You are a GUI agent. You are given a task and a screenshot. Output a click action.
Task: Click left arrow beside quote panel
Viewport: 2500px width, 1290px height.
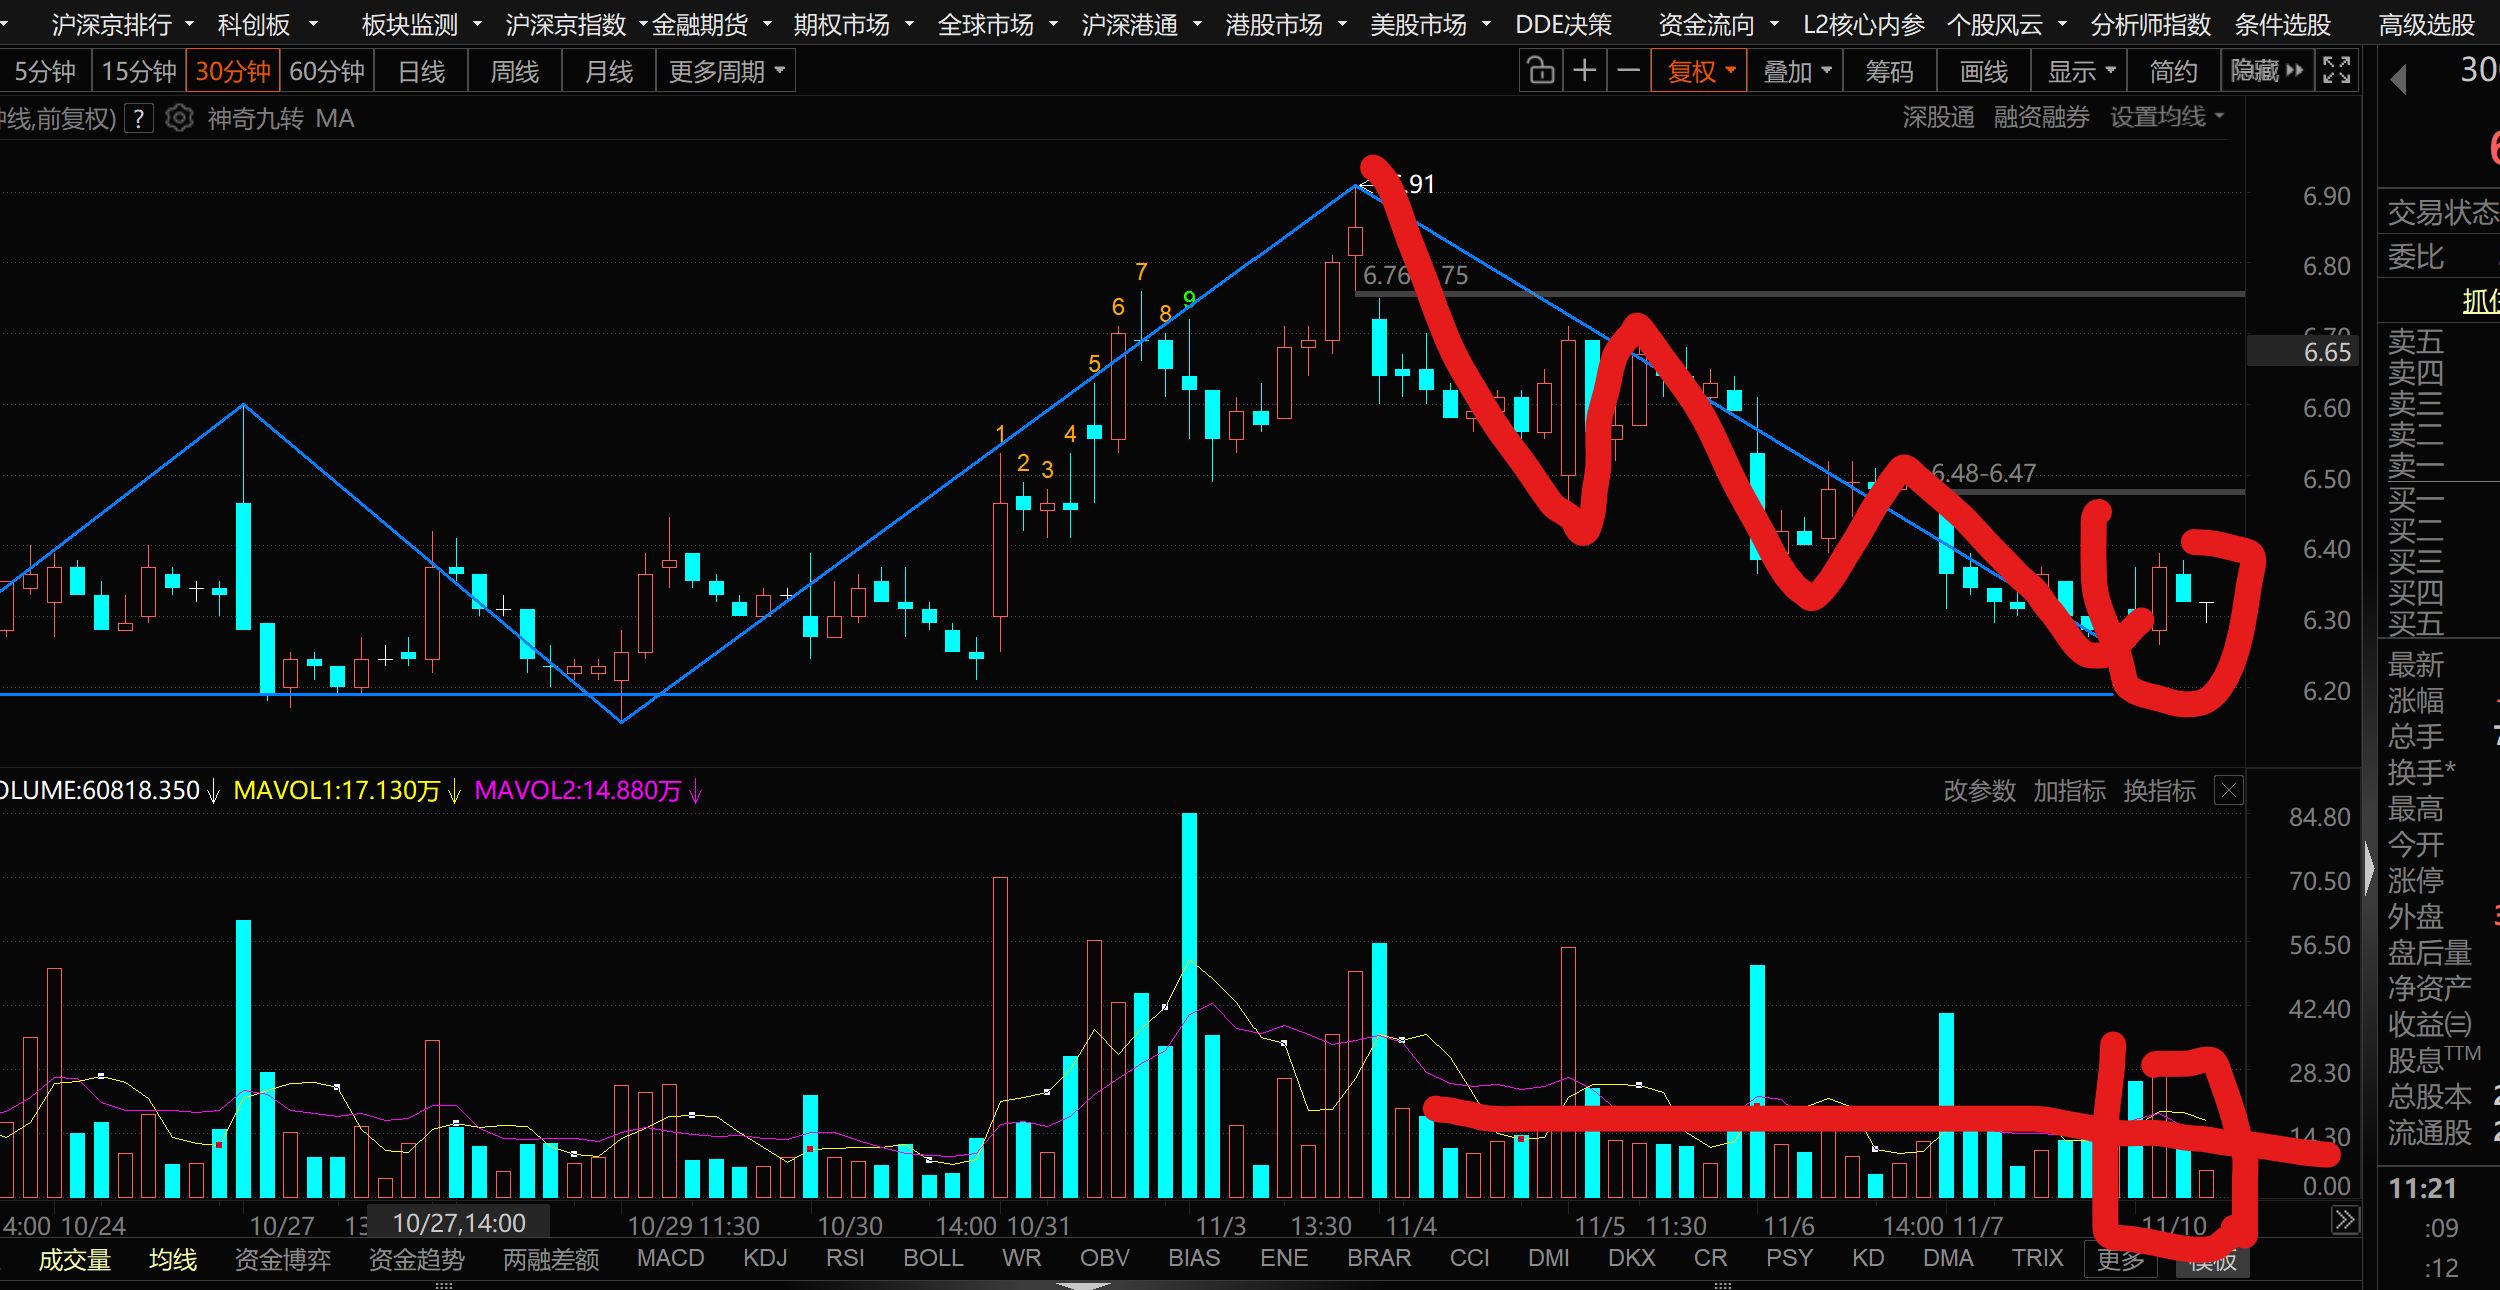tap(2398, 79)
